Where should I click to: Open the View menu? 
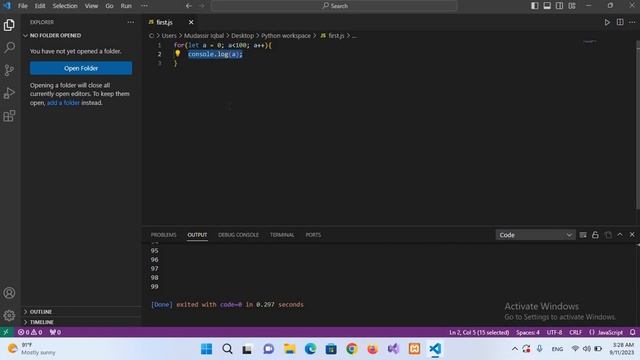[x=91, y=6]
